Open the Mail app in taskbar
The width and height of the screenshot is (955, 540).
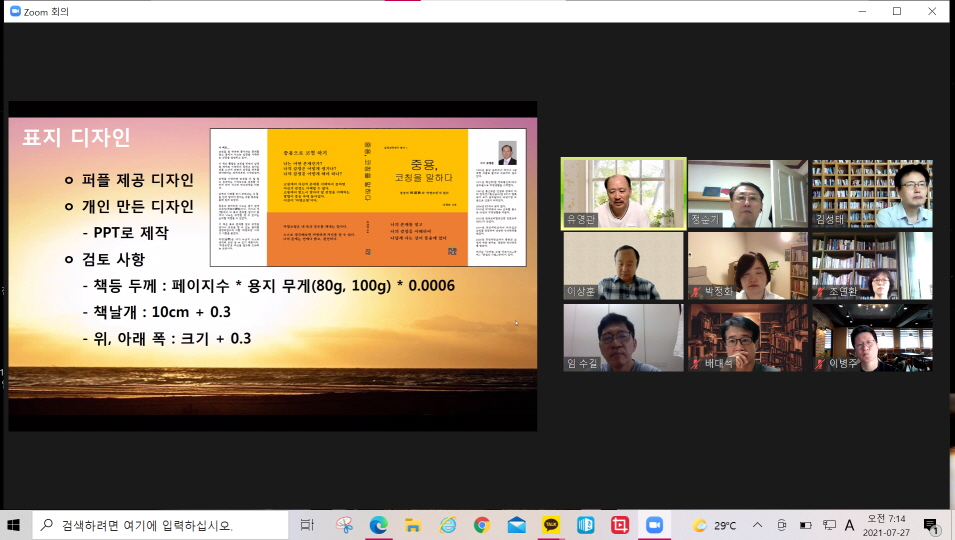[516, 524]
